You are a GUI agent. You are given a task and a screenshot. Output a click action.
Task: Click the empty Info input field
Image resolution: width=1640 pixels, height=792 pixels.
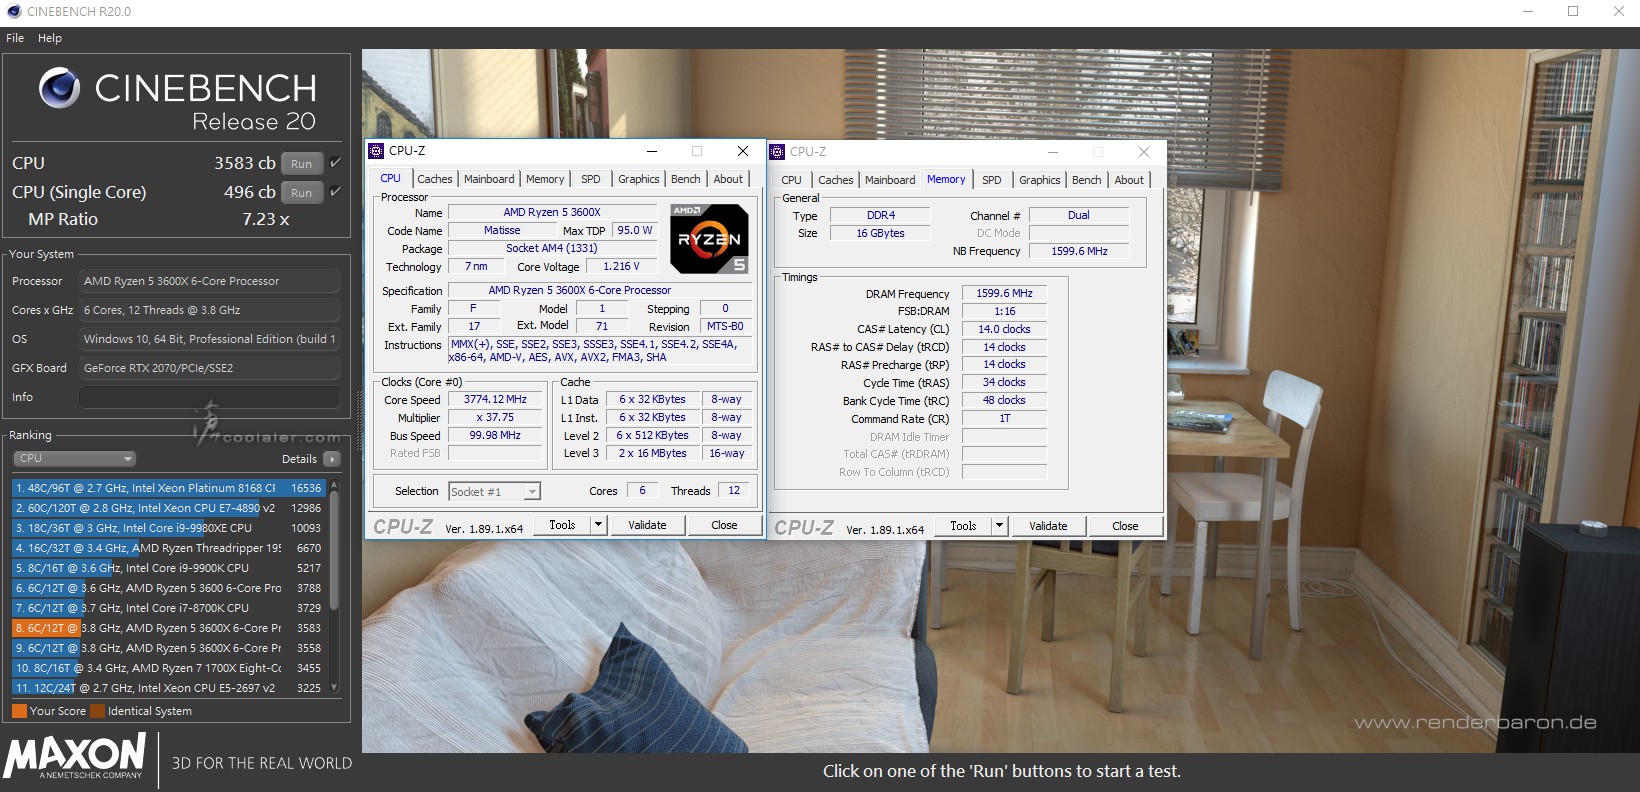pyautogui.click(x=209, y=397)
